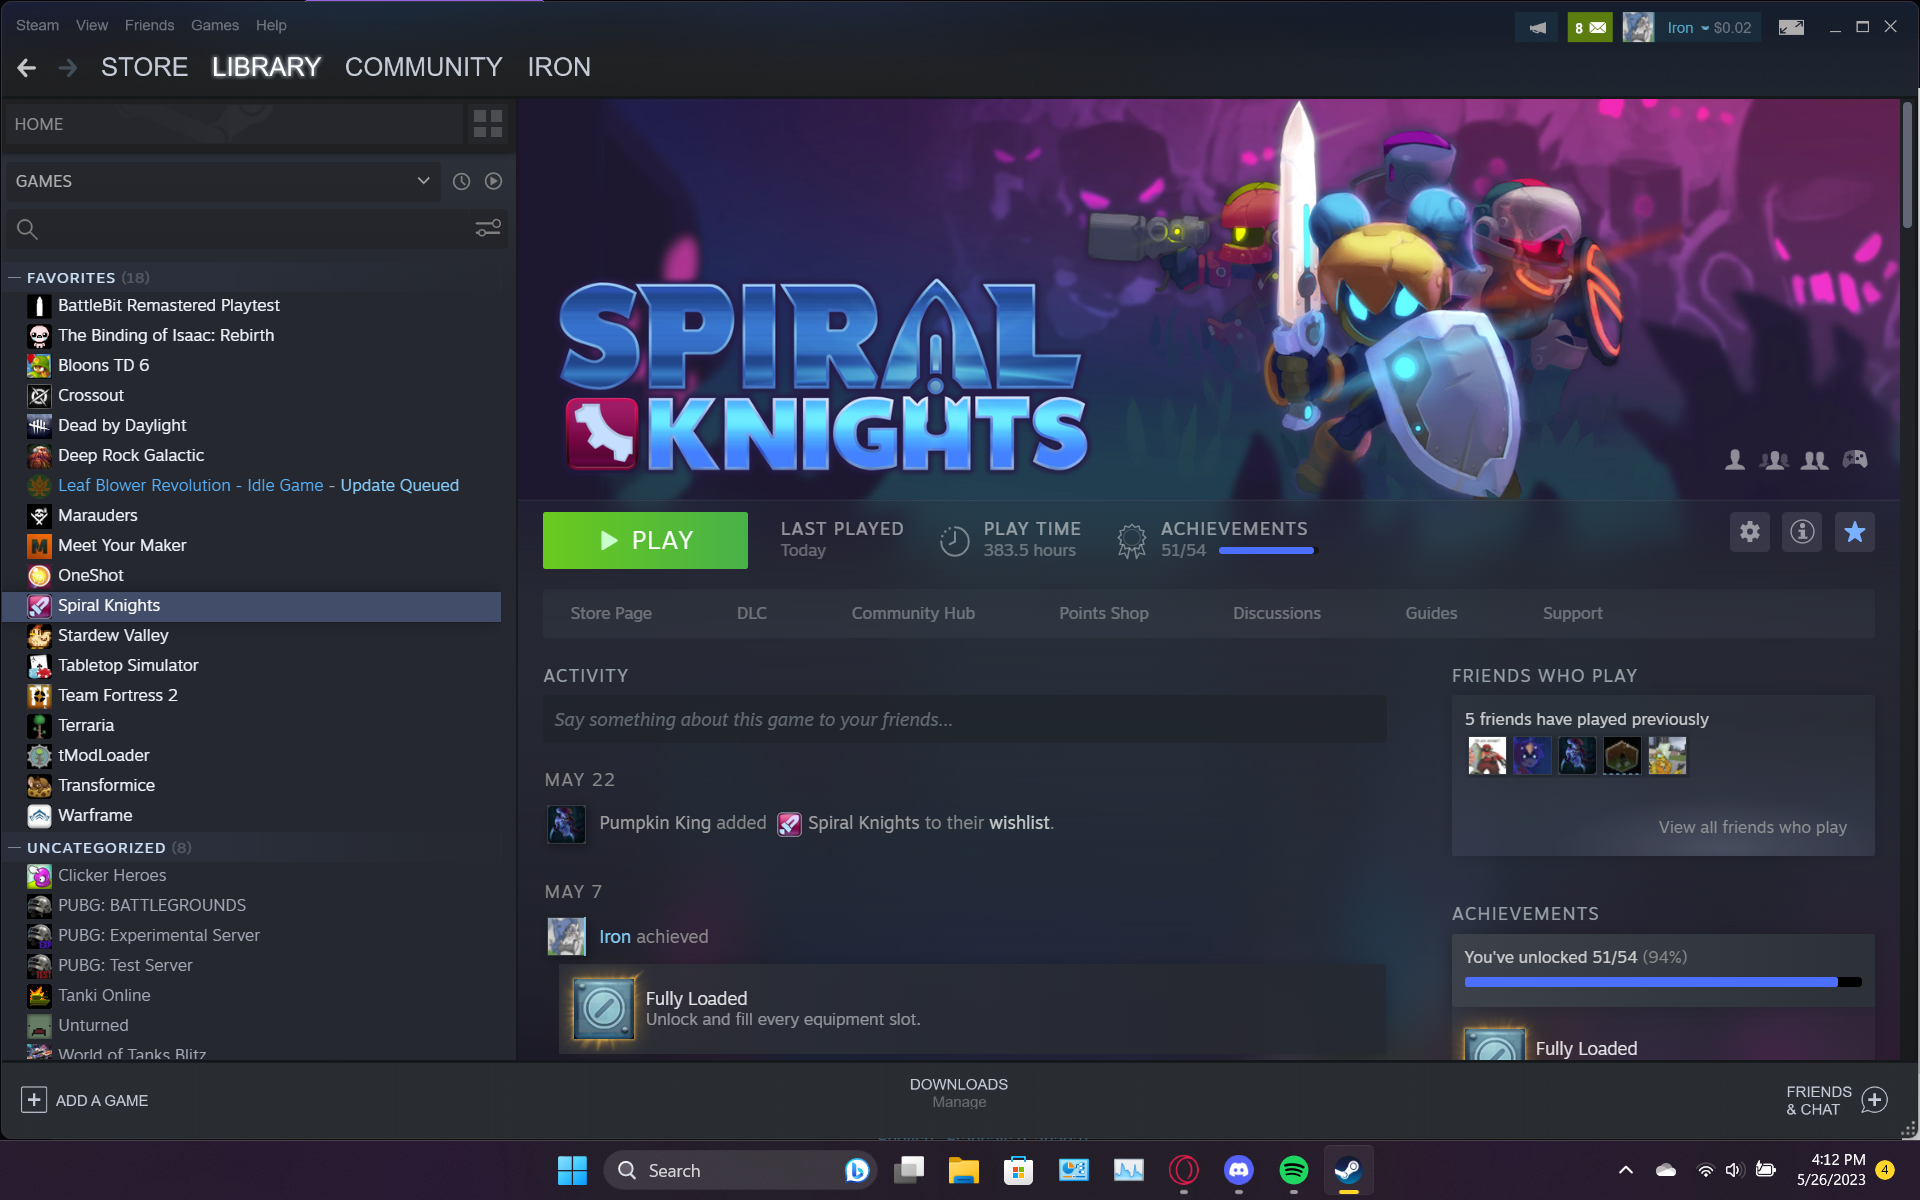The image size is (1920, 1200).
Task: Click the activity status input field
Action: [x=964, y=719]
